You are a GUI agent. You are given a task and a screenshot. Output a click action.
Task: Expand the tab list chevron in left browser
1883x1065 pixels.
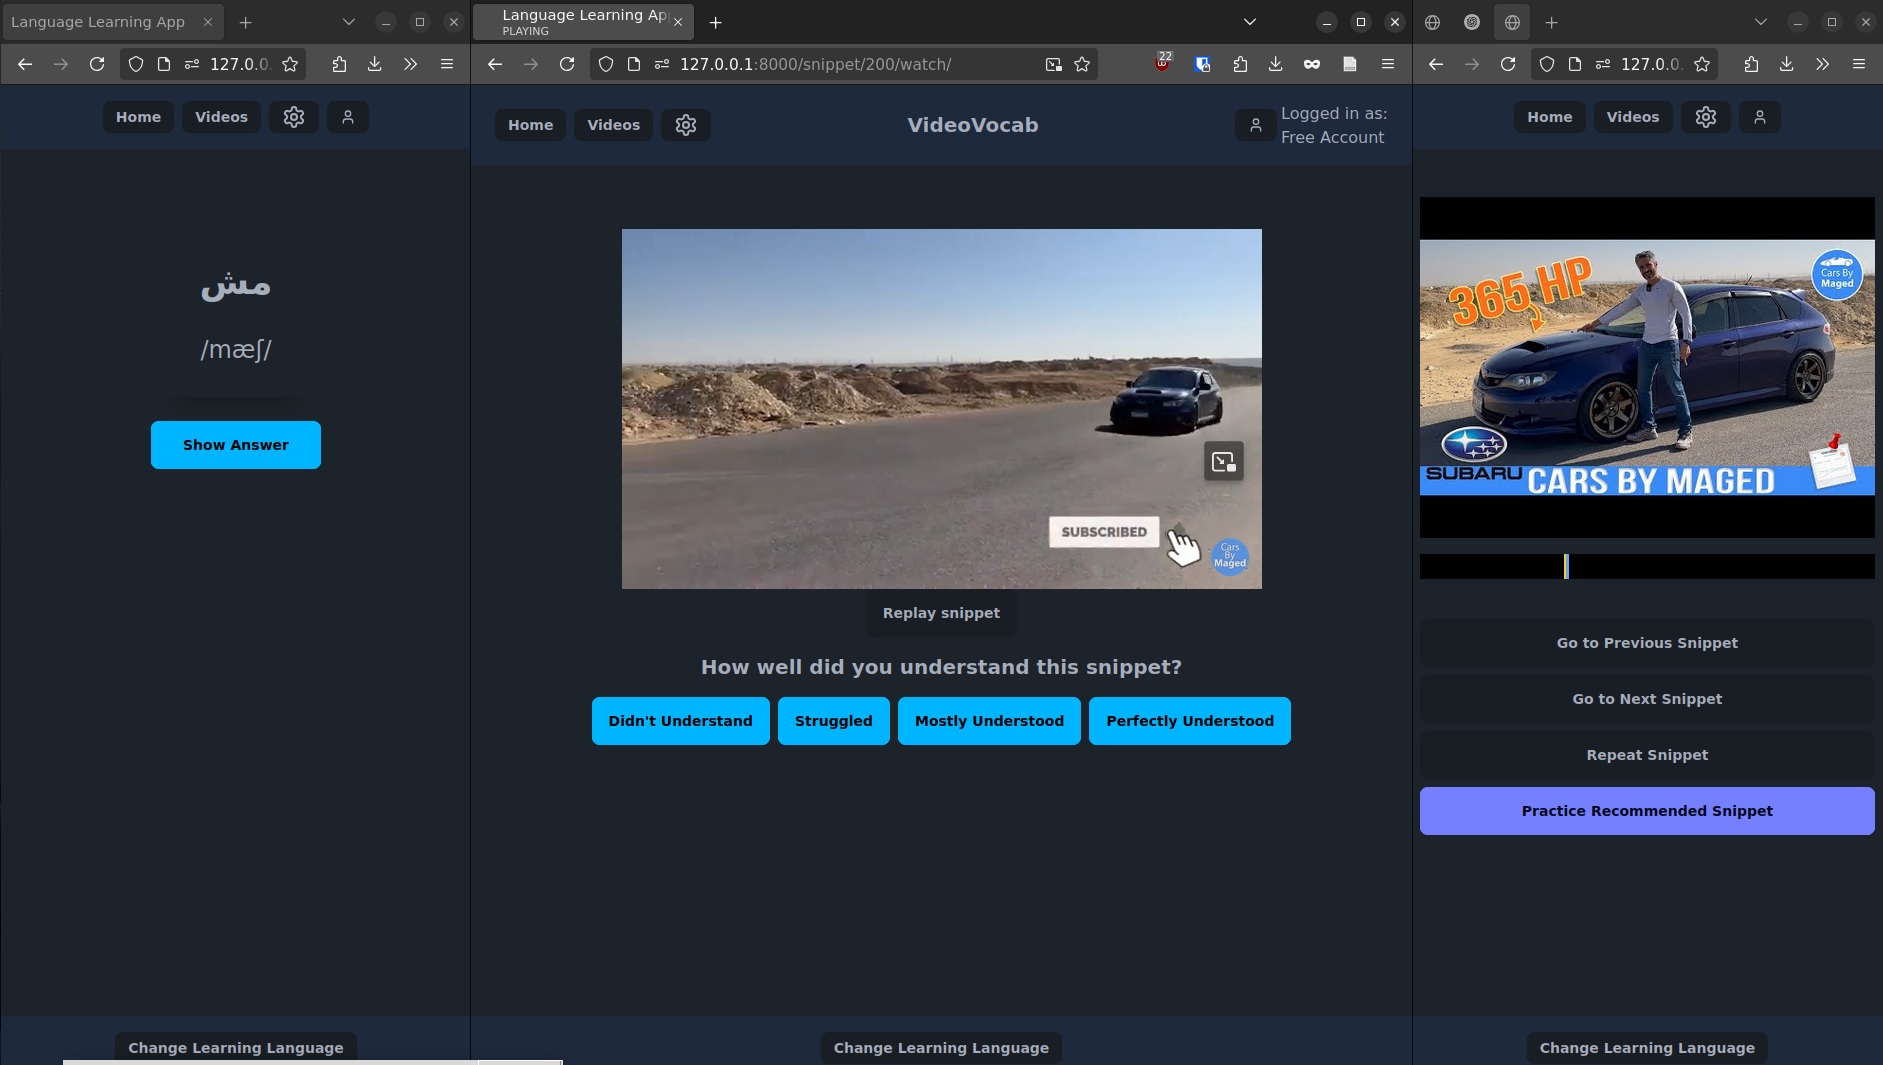[348, 22]
